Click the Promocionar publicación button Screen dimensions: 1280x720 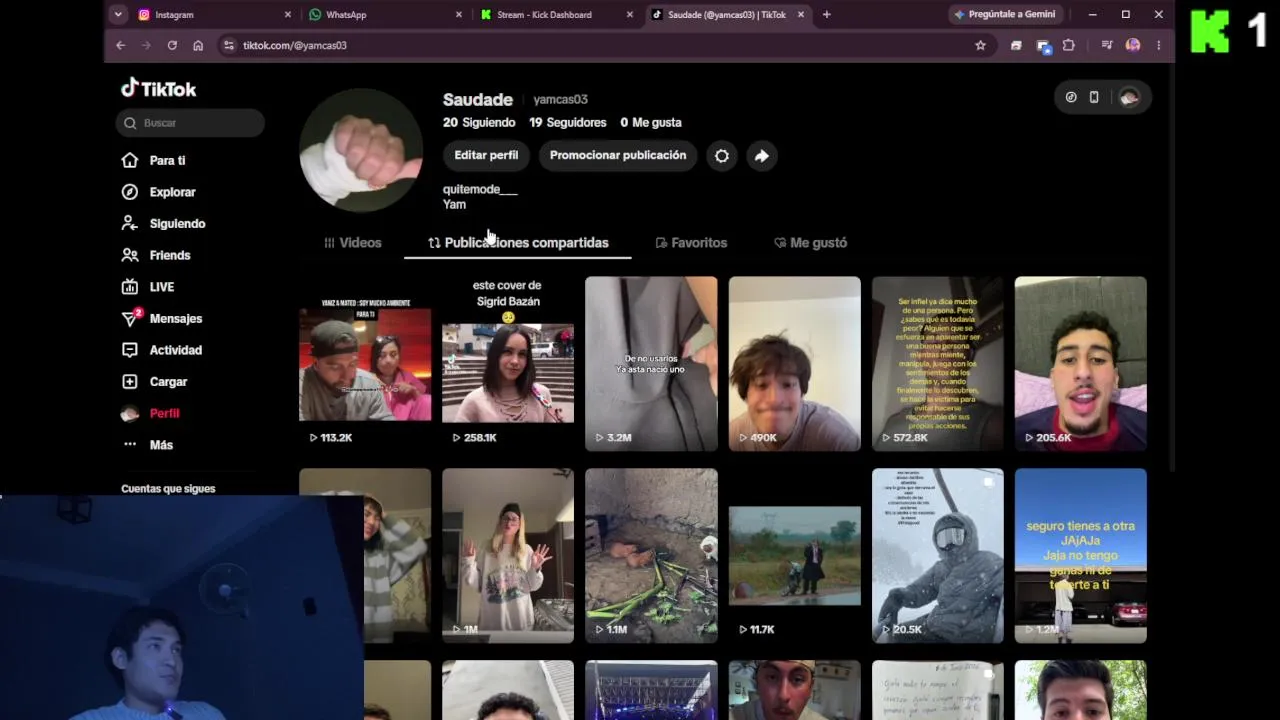pos(618,155)
